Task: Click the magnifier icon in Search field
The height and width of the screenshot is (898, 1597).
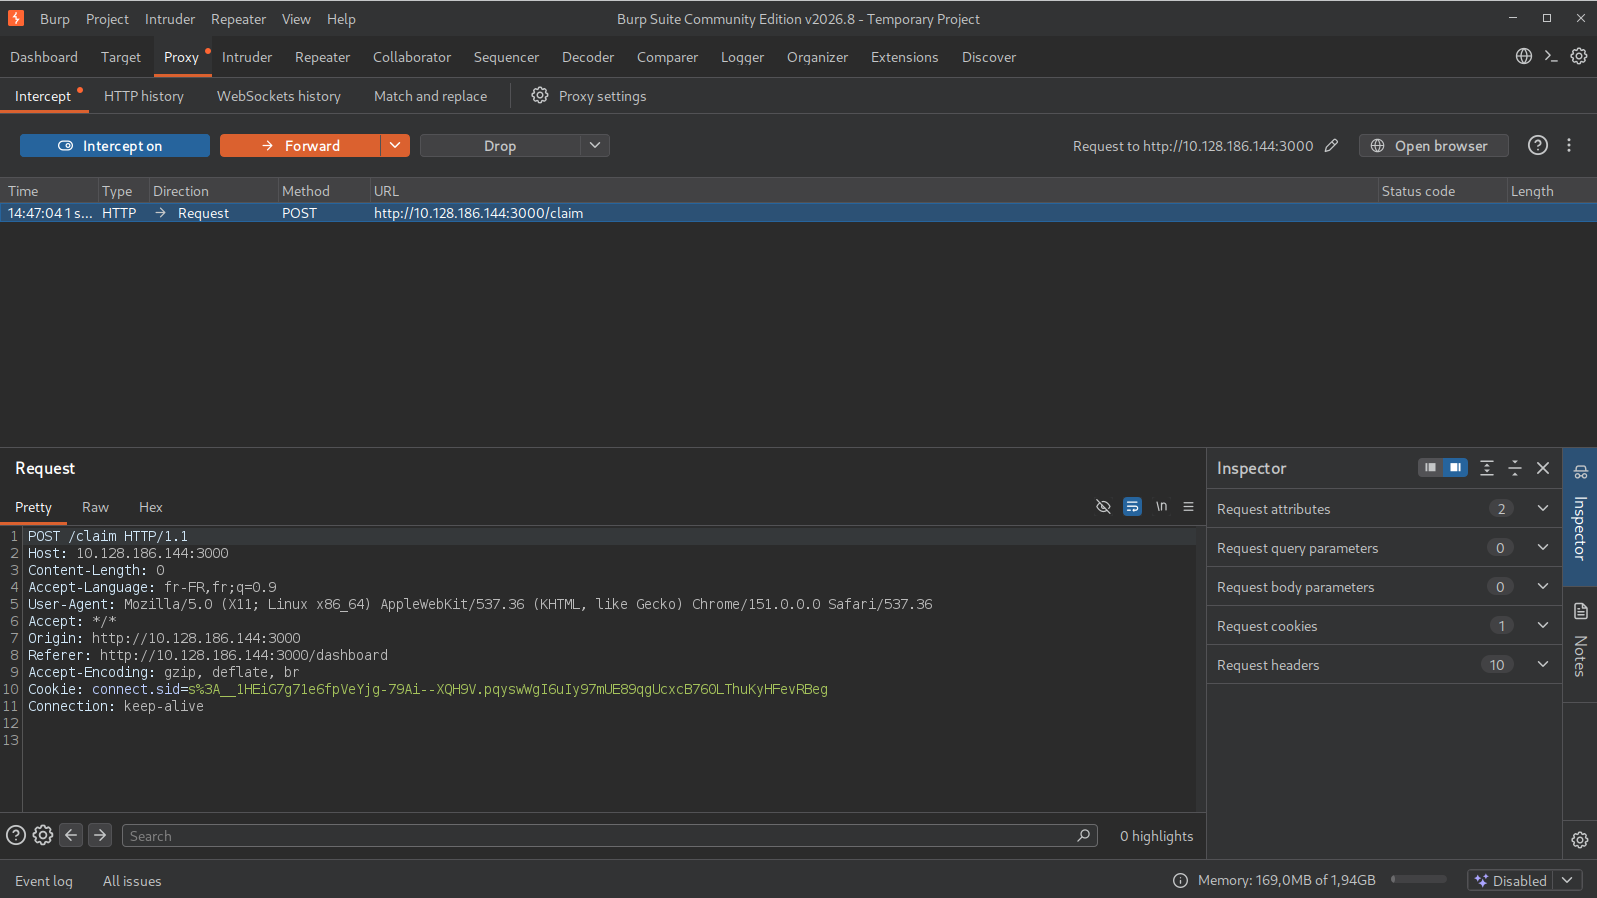Action: point(1084,835)
